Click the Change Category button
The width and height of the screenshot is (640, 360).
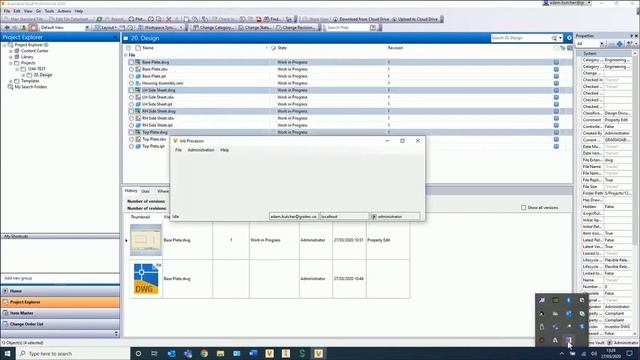coord(214,27)
